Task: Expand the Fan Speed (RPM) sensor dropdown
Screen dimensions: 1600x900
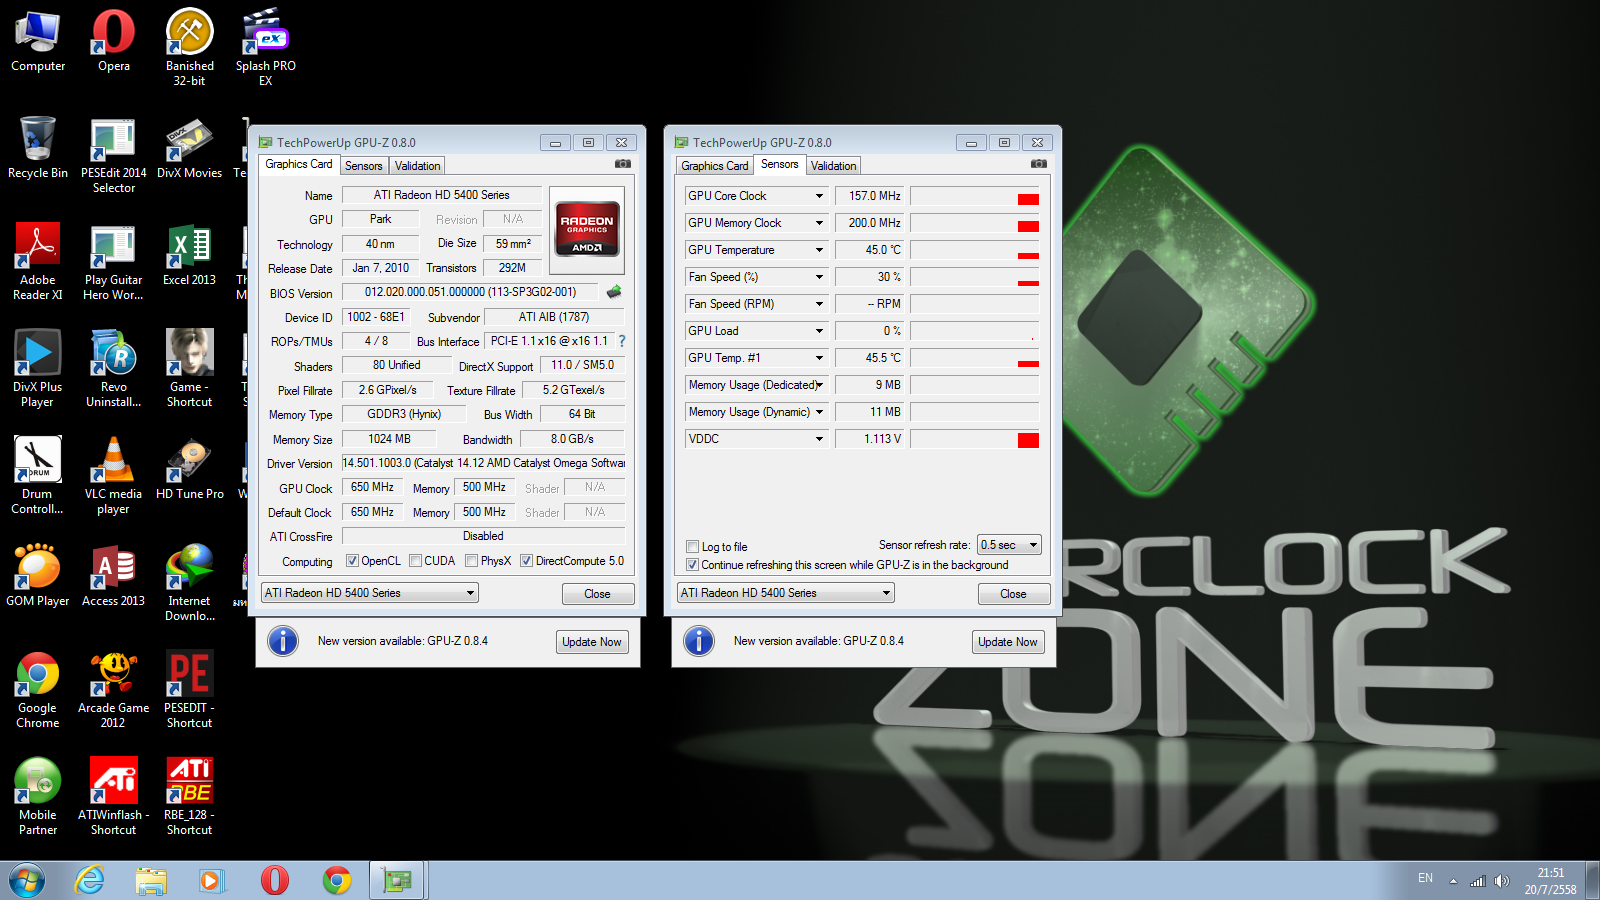Action: (819, 304)
